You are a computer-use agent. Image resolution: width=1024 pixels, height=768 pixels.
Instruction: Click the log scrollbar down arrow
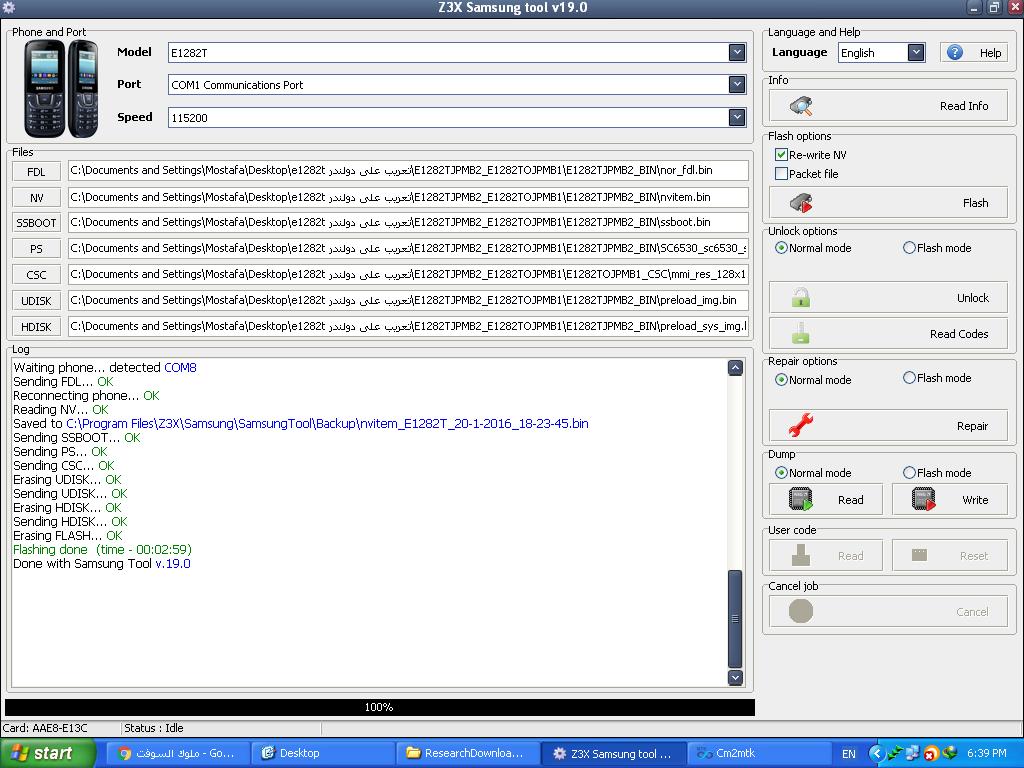735,677
